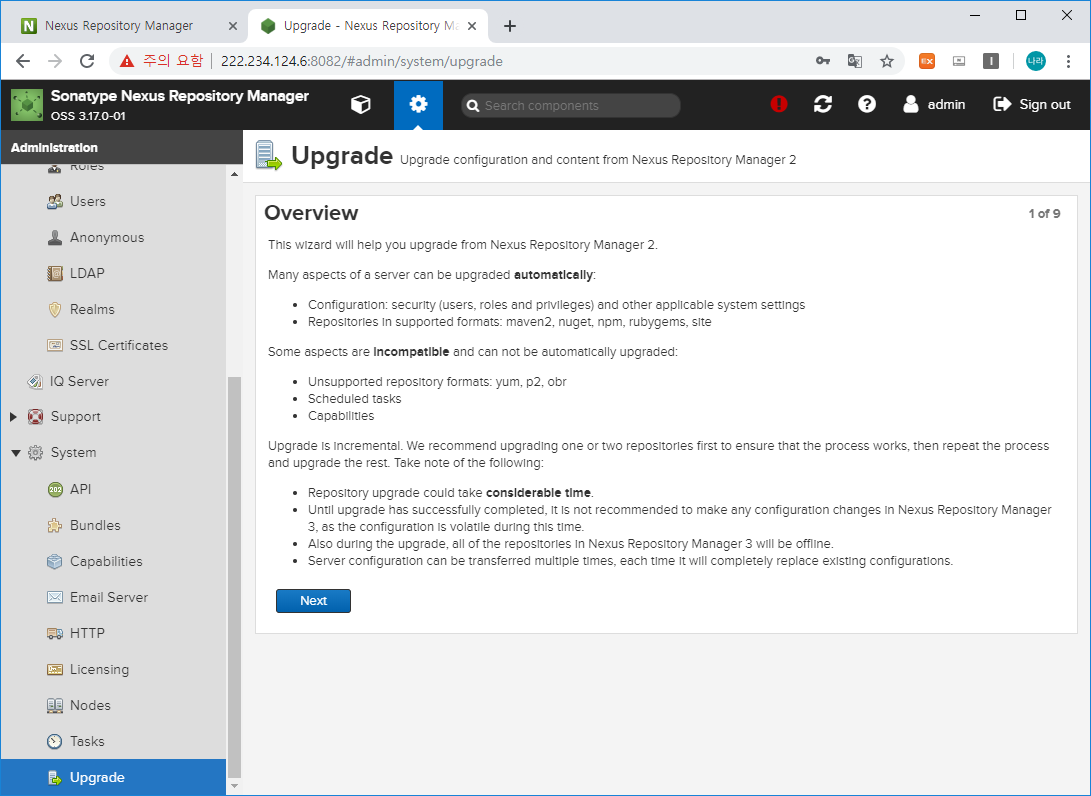Sign out of Nexus
Image resolution: width=1091 pixels, height=796 pixels.
point(1032,104)
